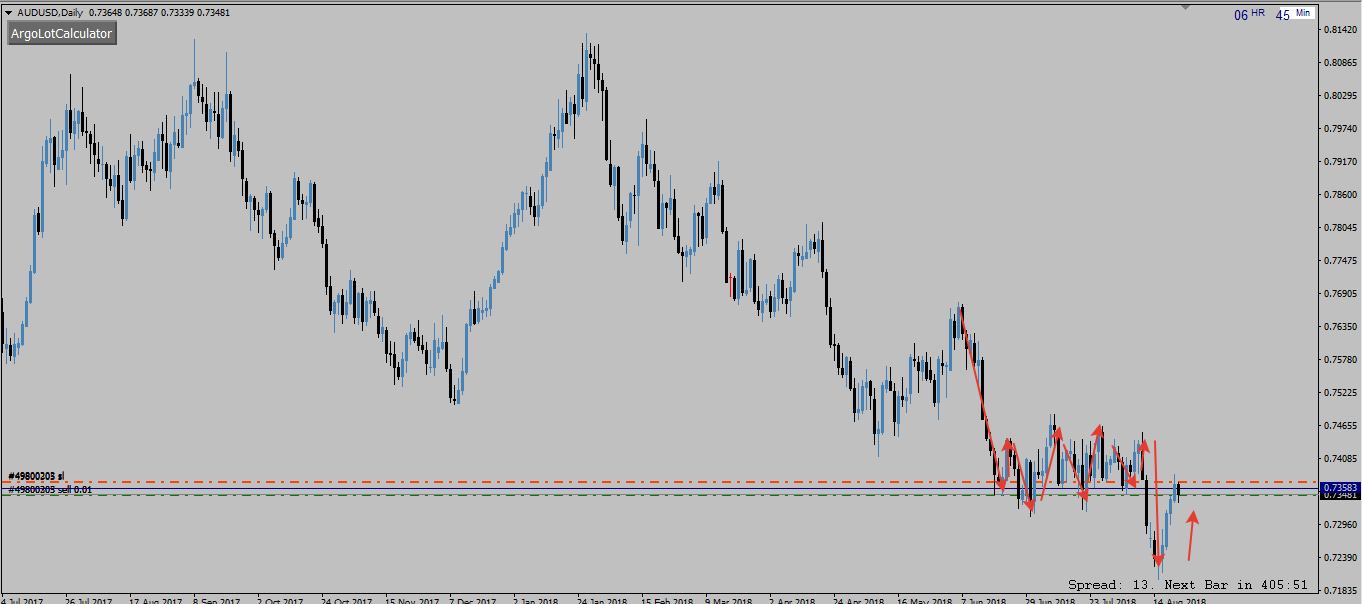
Task: Click the 0.74085 price scale label
Action: click(1340, 459)
